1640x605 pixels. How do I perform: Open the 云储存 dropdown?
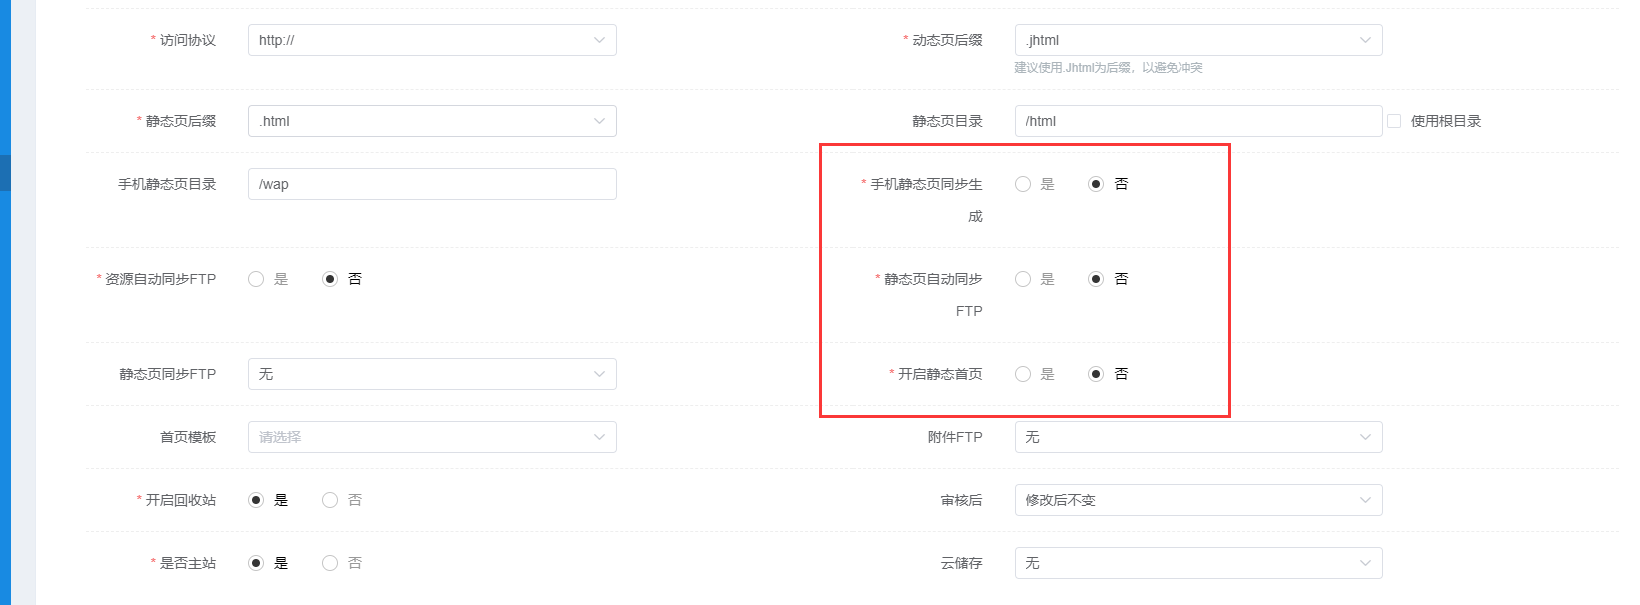coord(1198,563)
